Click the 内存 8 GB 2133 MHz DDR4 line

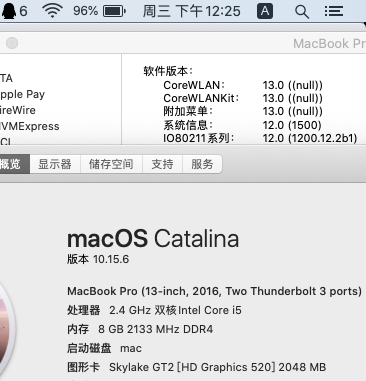[140, 329]
